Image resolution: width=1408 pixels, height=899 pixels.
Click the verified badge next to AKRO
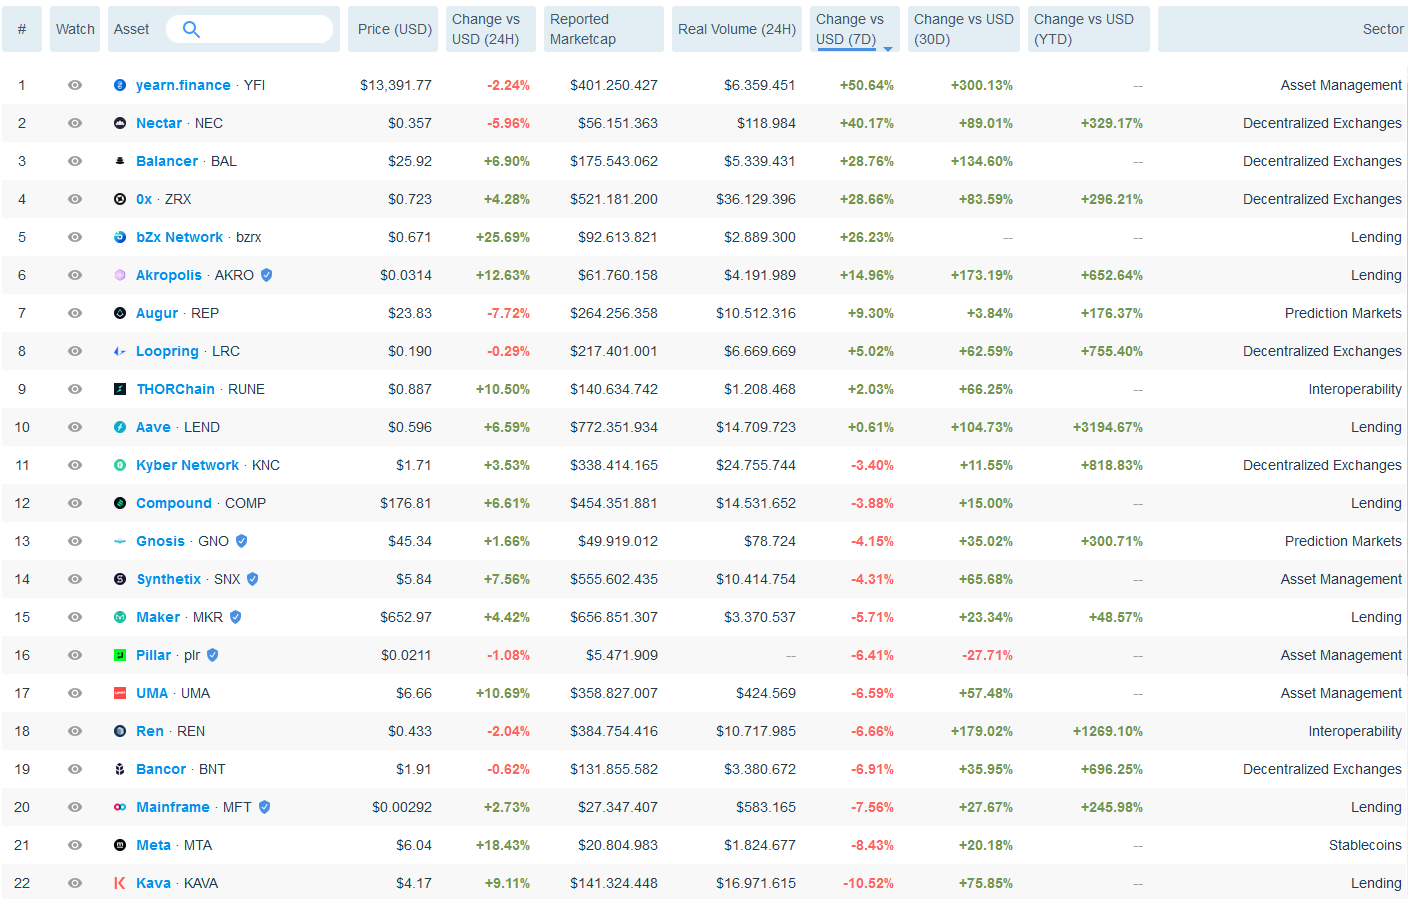(x=267, y=275)
